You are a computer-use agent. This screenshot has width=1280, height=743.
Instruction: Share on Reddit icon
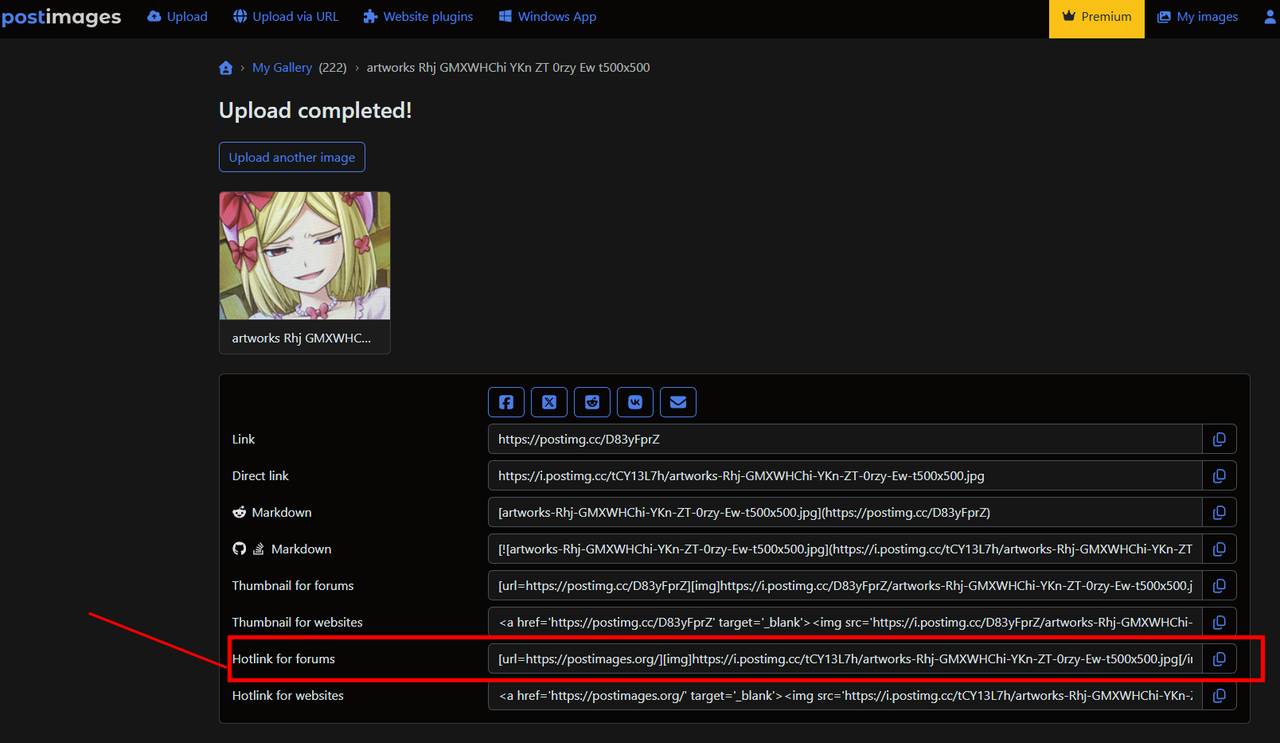point(592,402)
